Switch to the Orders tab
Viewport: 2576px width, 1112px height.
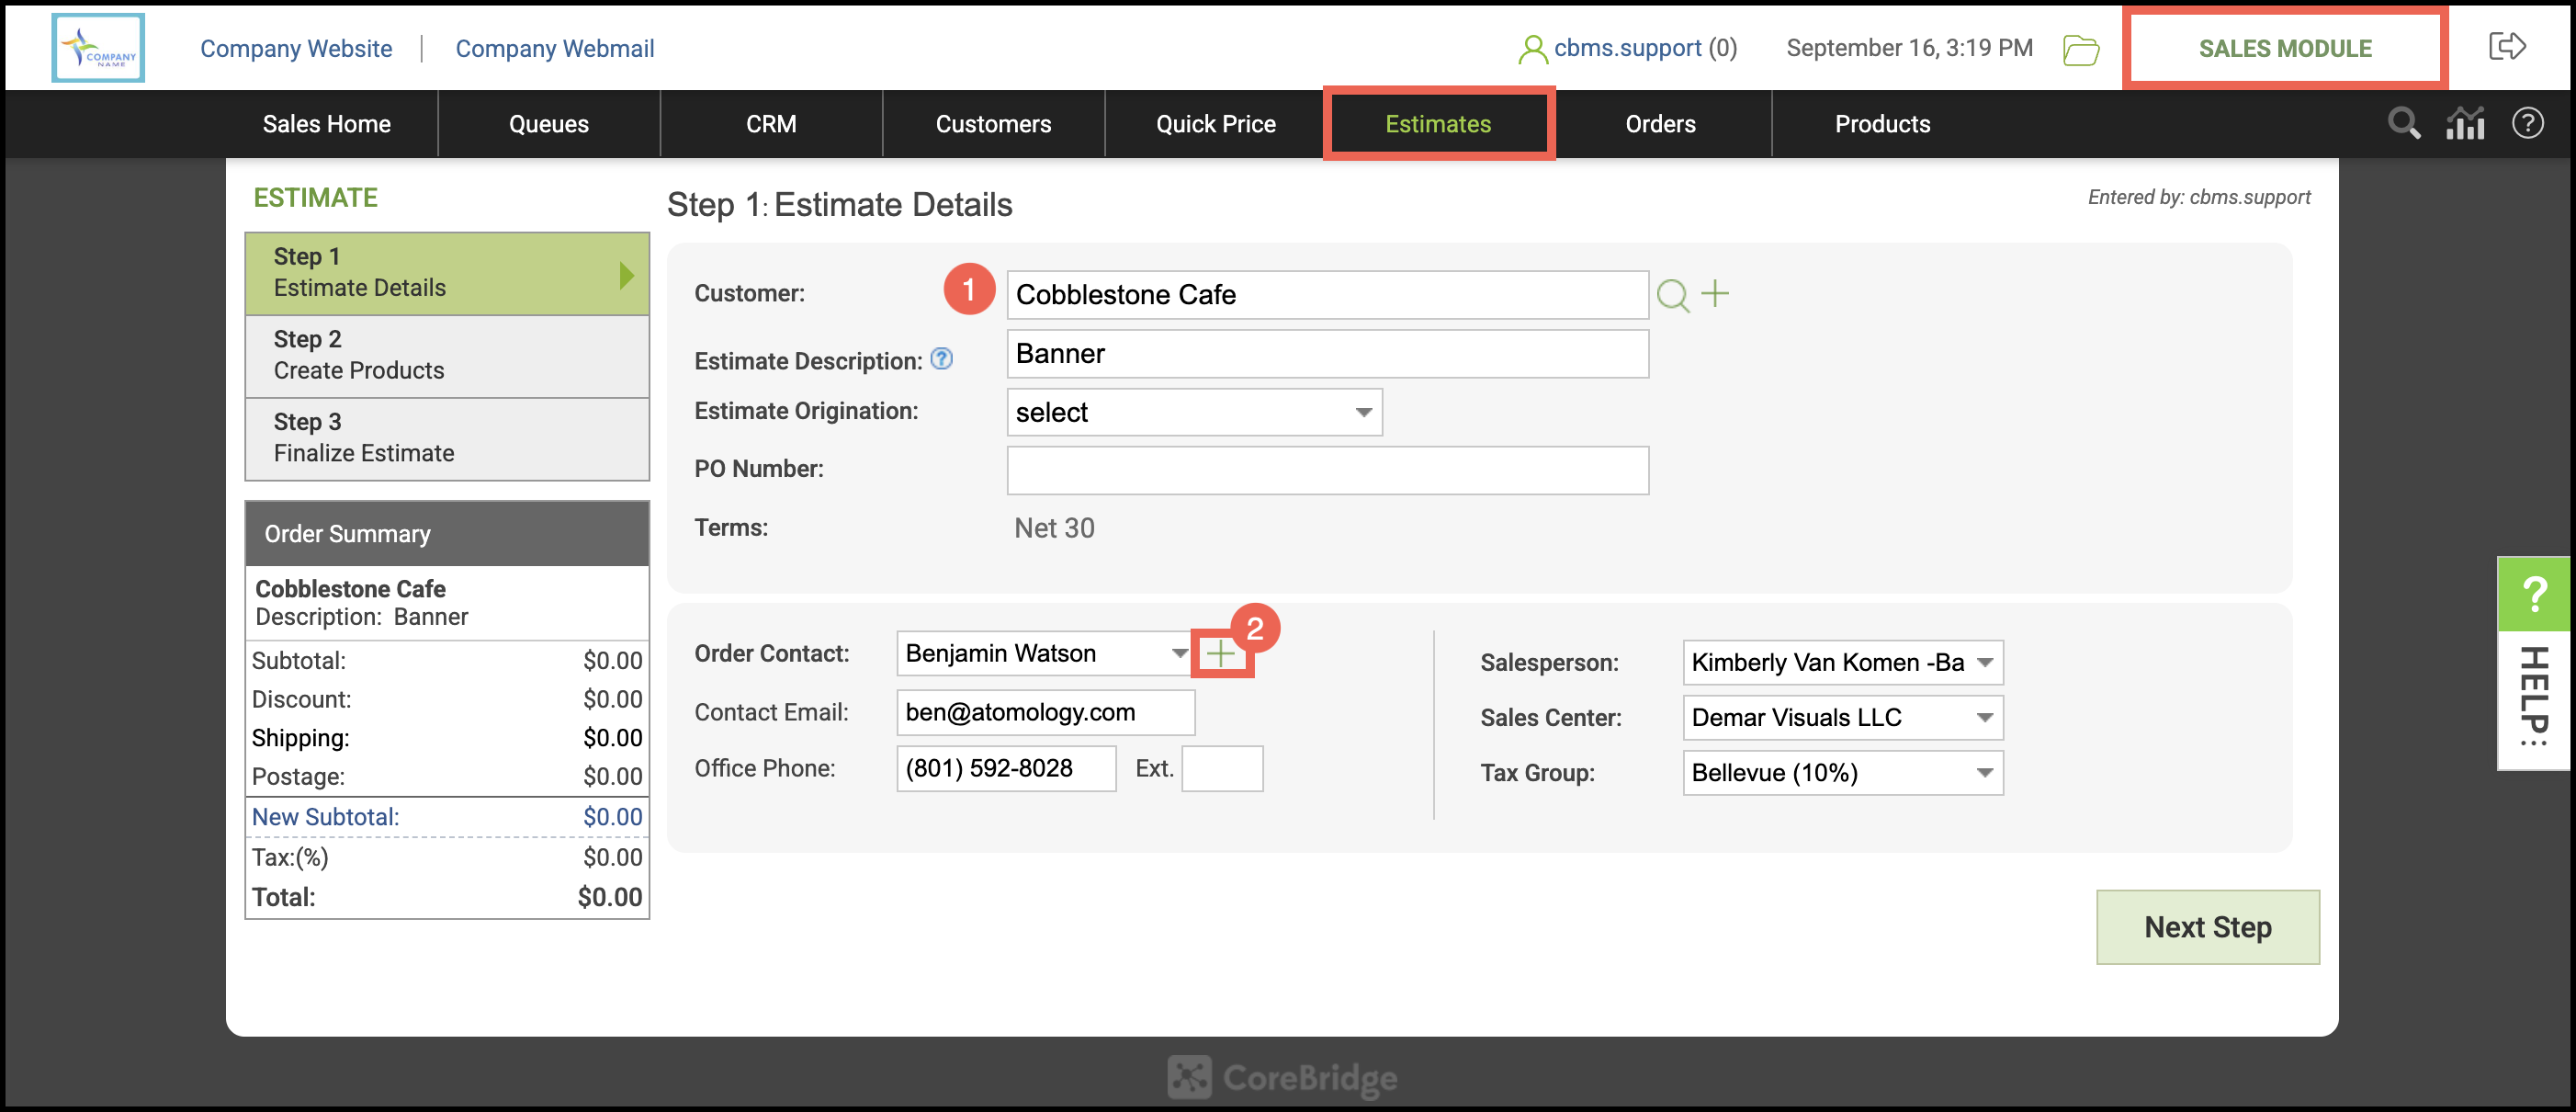(1660, 124)
